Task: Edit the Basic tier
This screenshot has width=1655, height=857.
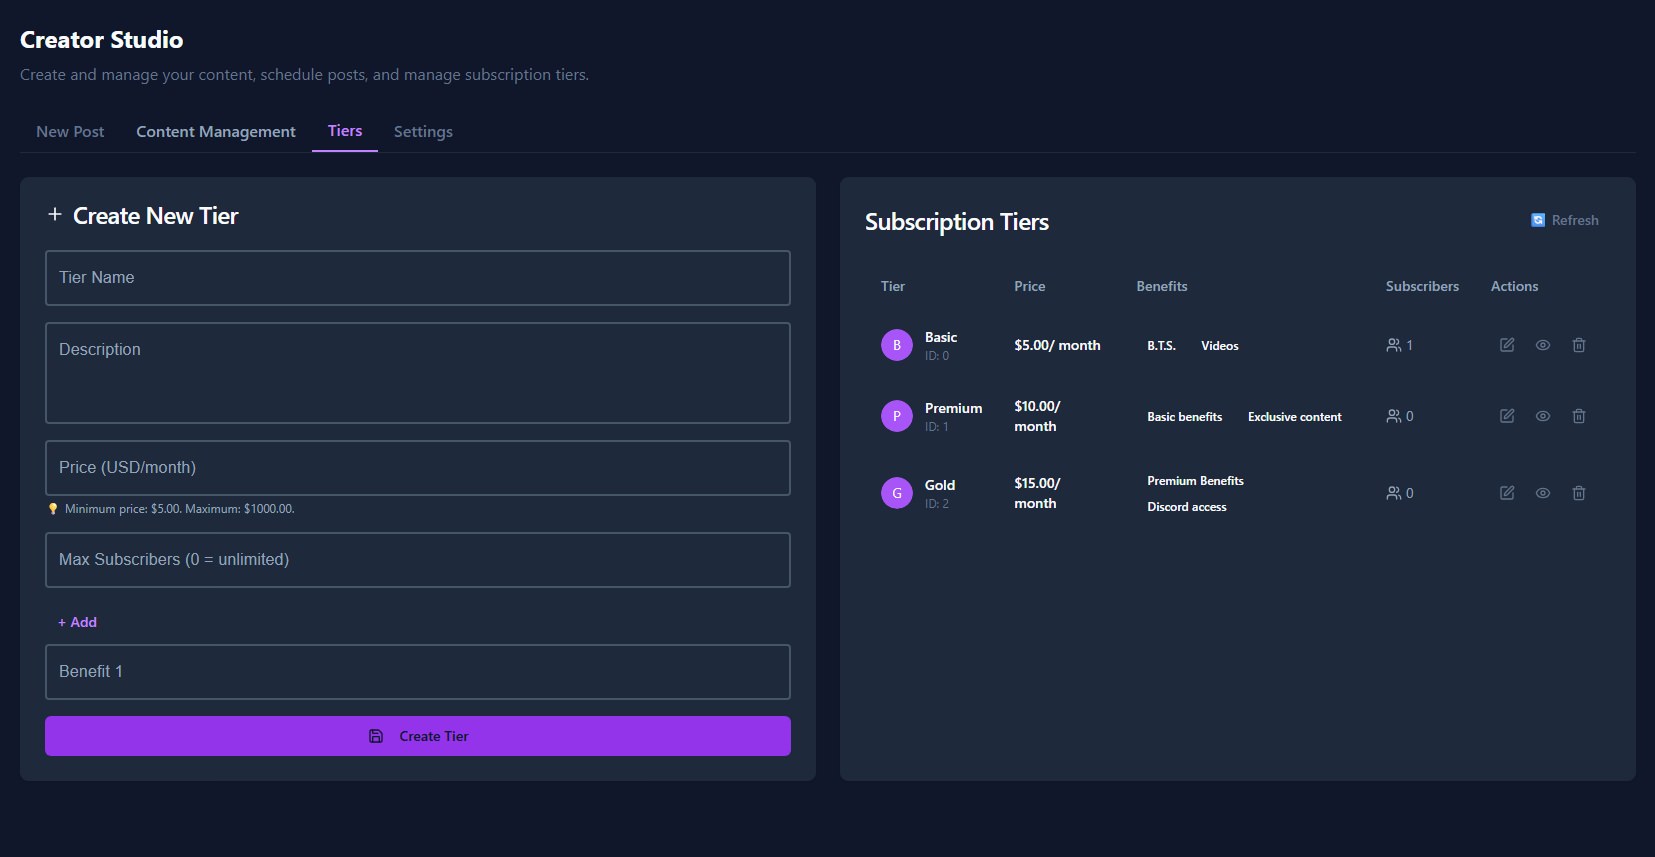Action: point(1506,345)
